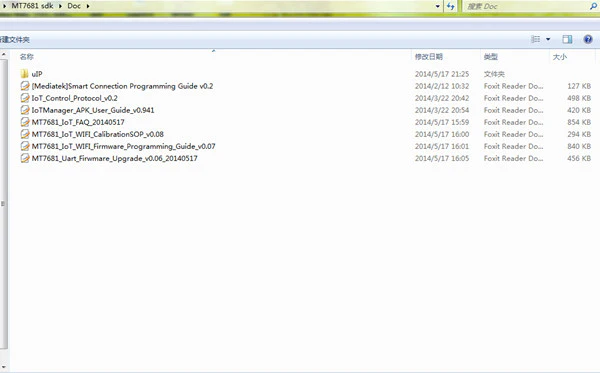Click the MT7681 sdk breadcrumb segment

[x=33, y=6]
